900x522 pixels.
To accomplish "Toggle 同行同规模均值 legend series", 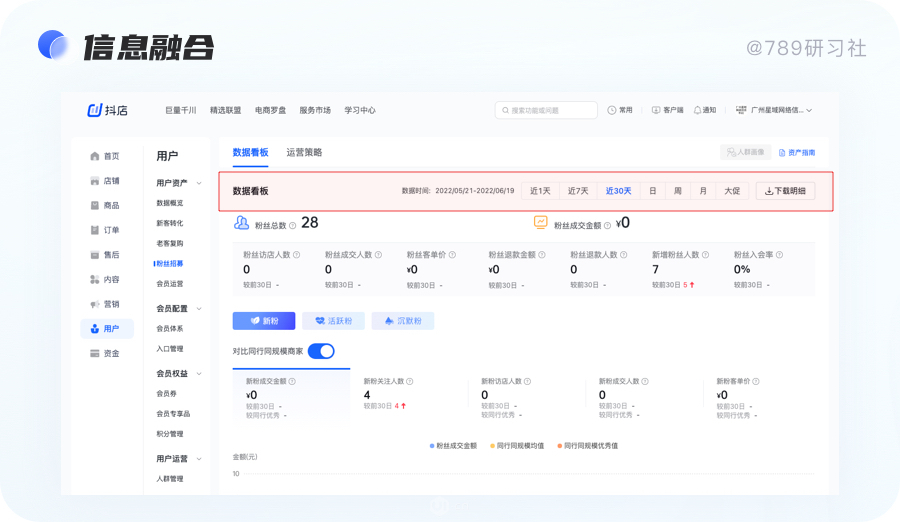I will point(517,446).
